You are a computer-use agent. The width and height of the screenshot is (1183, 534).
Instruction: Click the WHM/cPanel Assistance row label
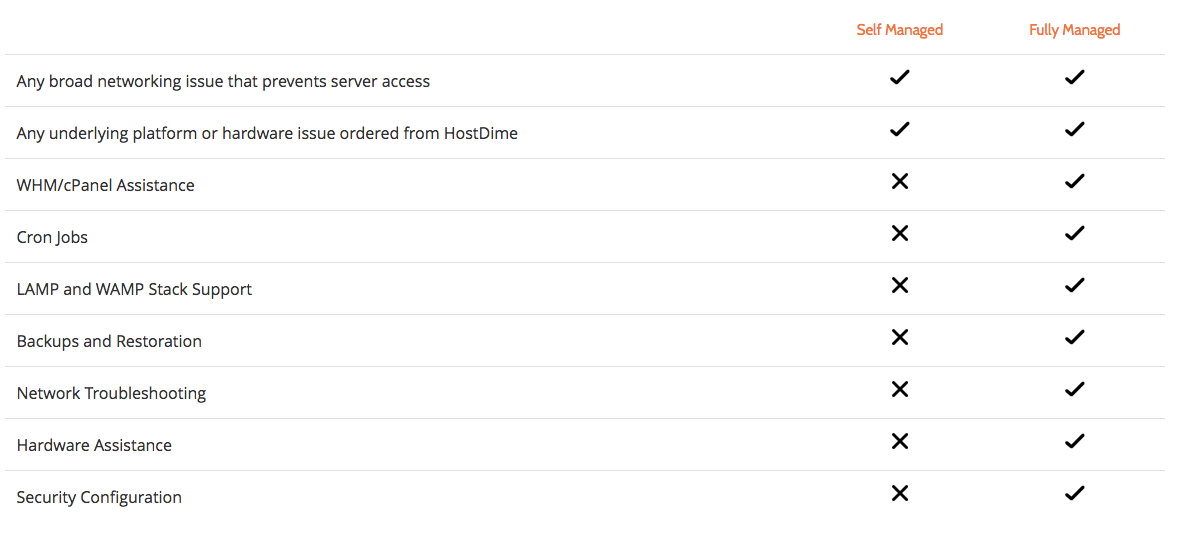(106, 185)
